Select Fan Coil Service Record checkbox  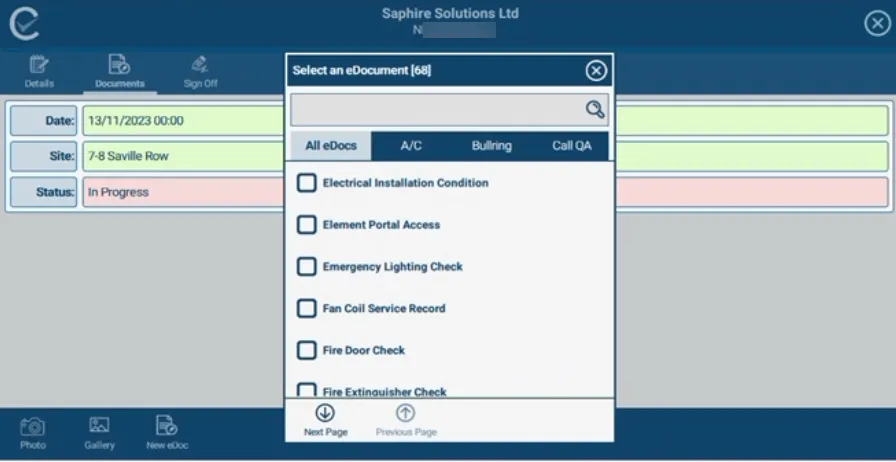(x=307, y=309)
